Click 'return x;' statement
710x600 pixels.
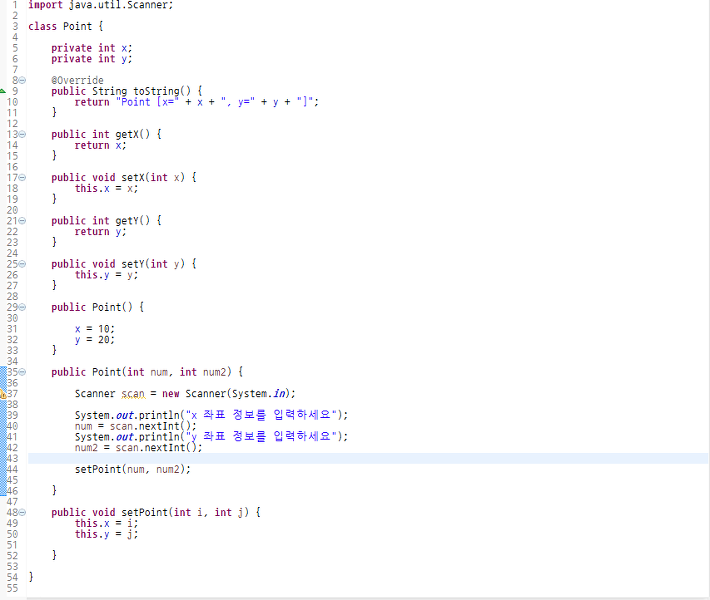(101, 145)
